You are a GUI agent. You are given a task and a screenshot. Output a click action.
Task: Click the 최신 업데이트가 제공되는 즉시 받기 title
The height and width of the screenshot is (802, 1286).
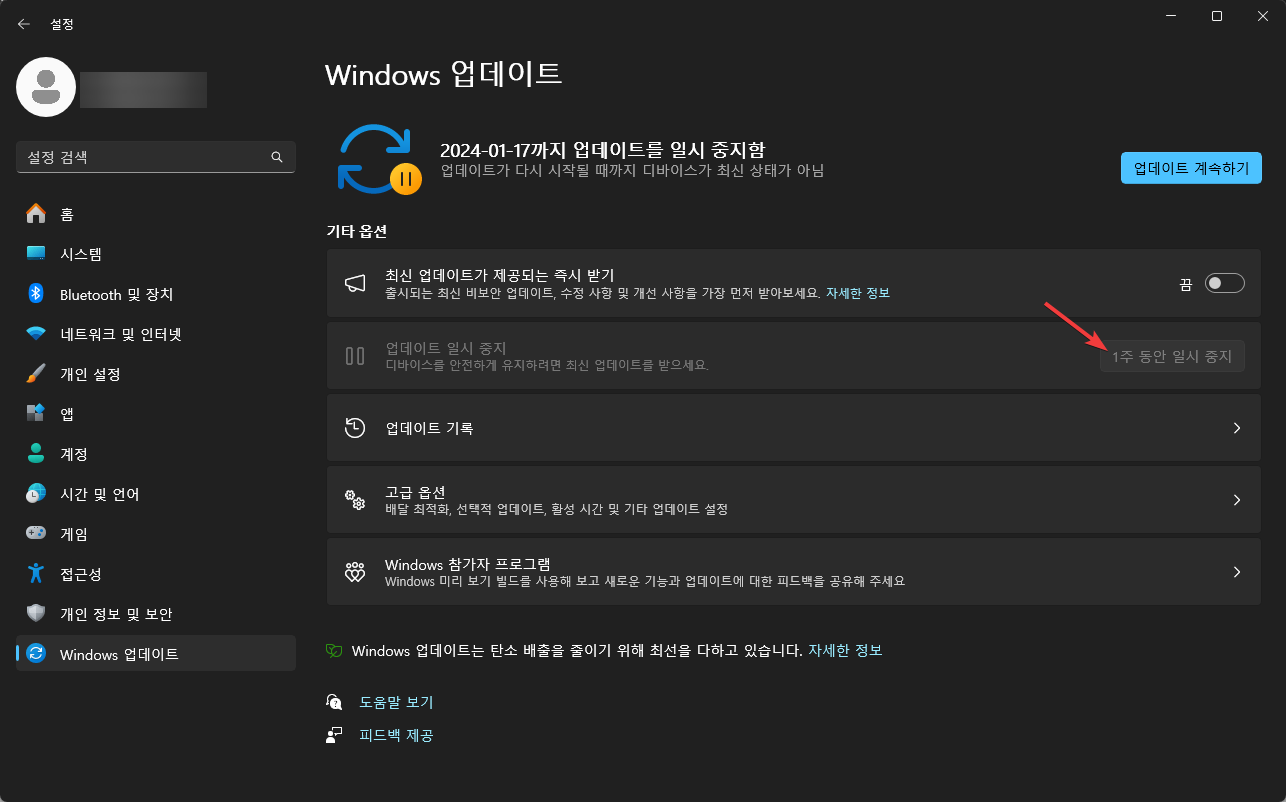499,275
